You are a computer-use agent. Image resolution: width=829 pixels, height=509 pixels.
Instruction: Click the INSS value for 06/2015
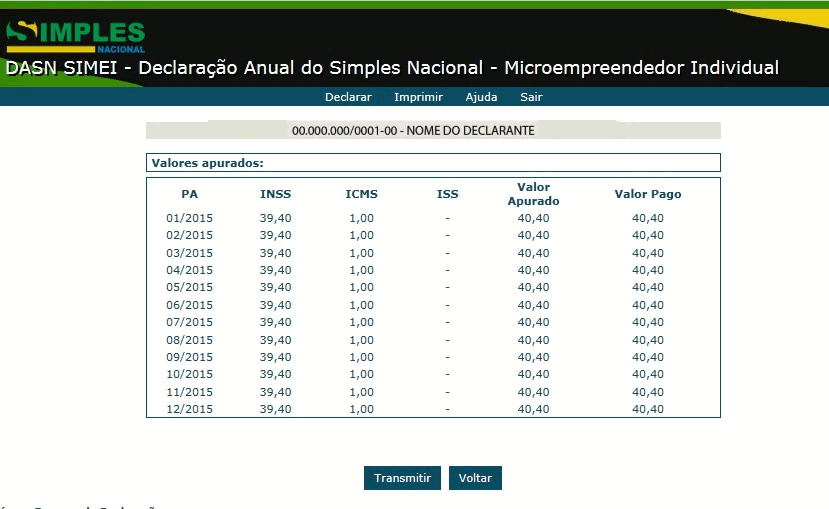(275, 305)
